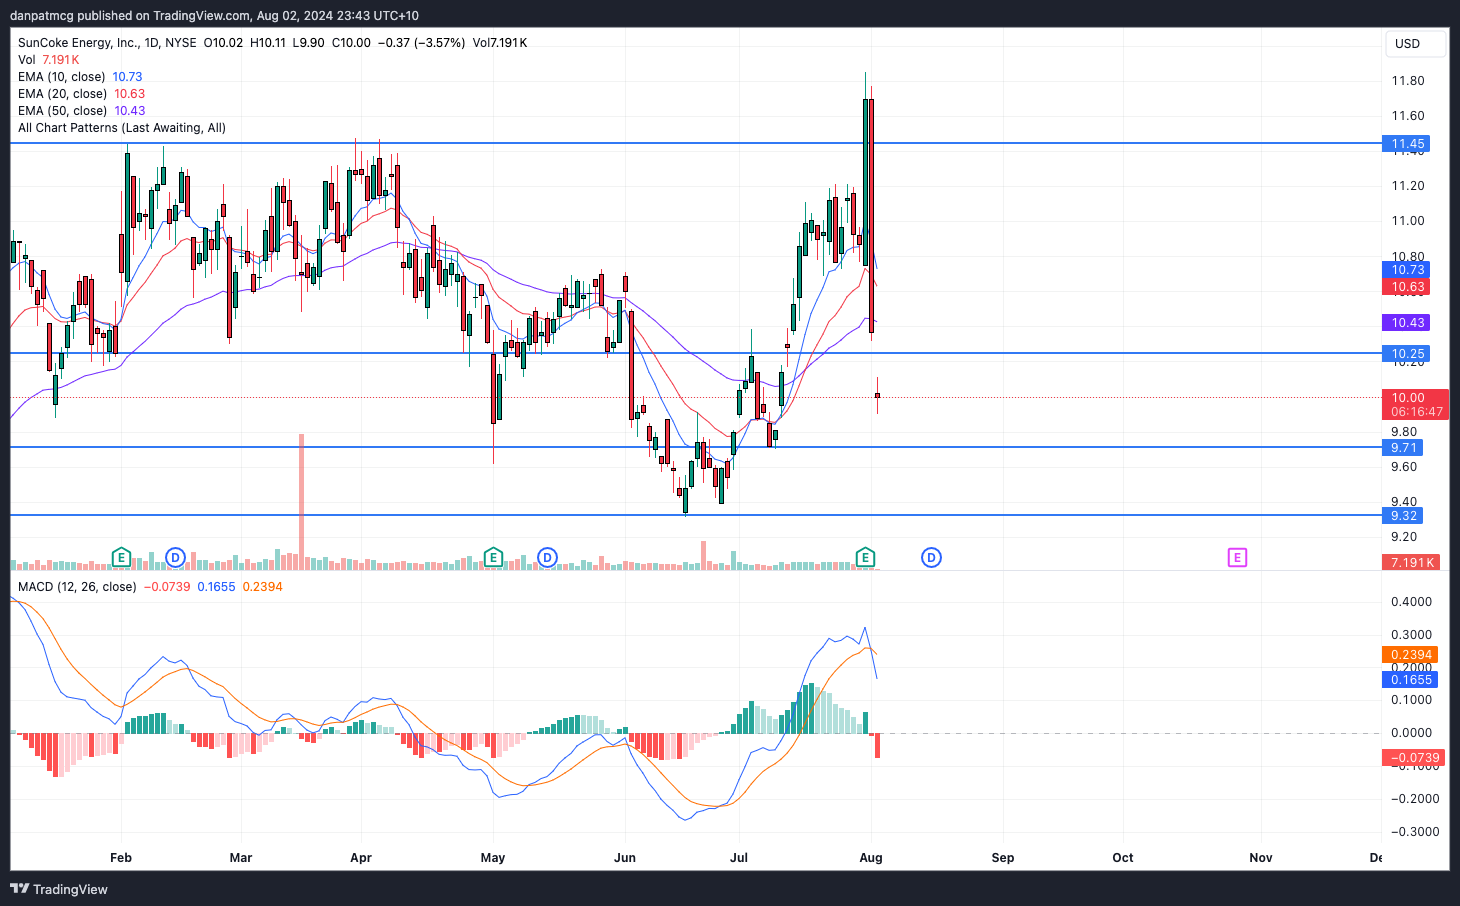Click the 7.191K volume axis label

tap(1411, 562)
